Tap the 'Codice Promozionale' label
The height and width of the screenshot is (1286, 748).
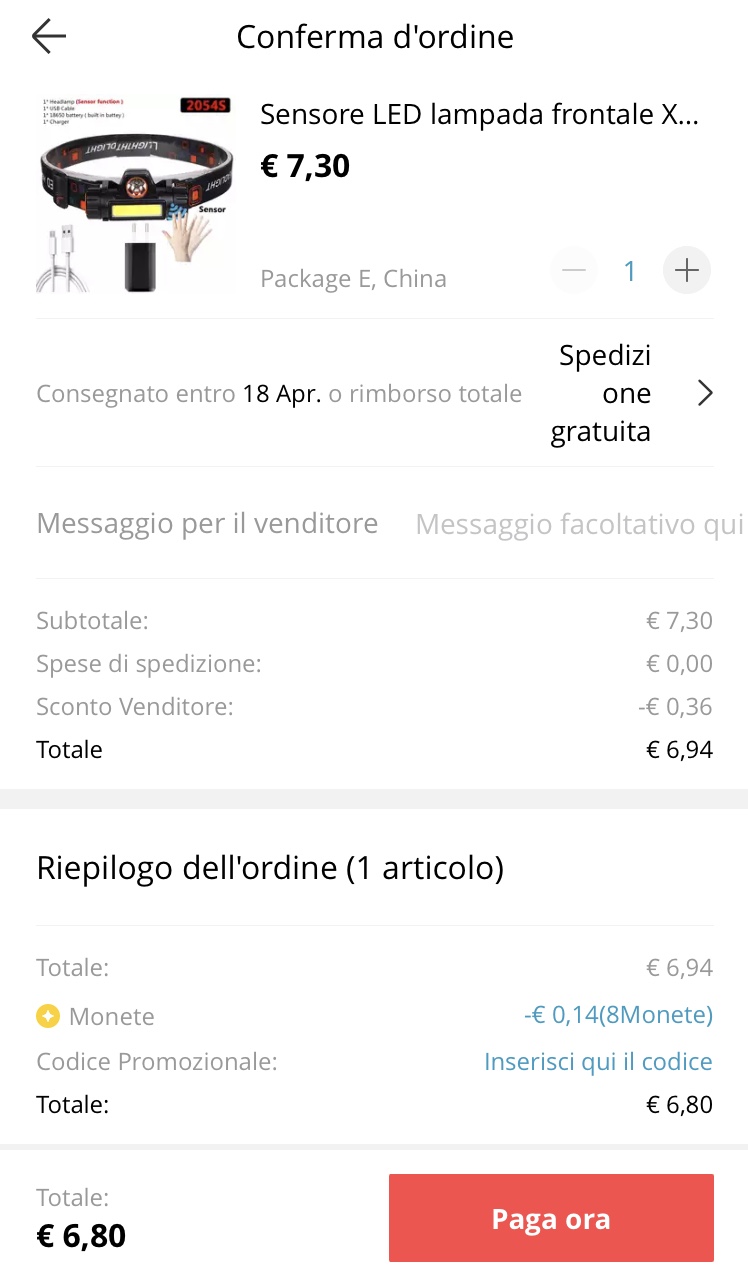tap(157, 1062)
